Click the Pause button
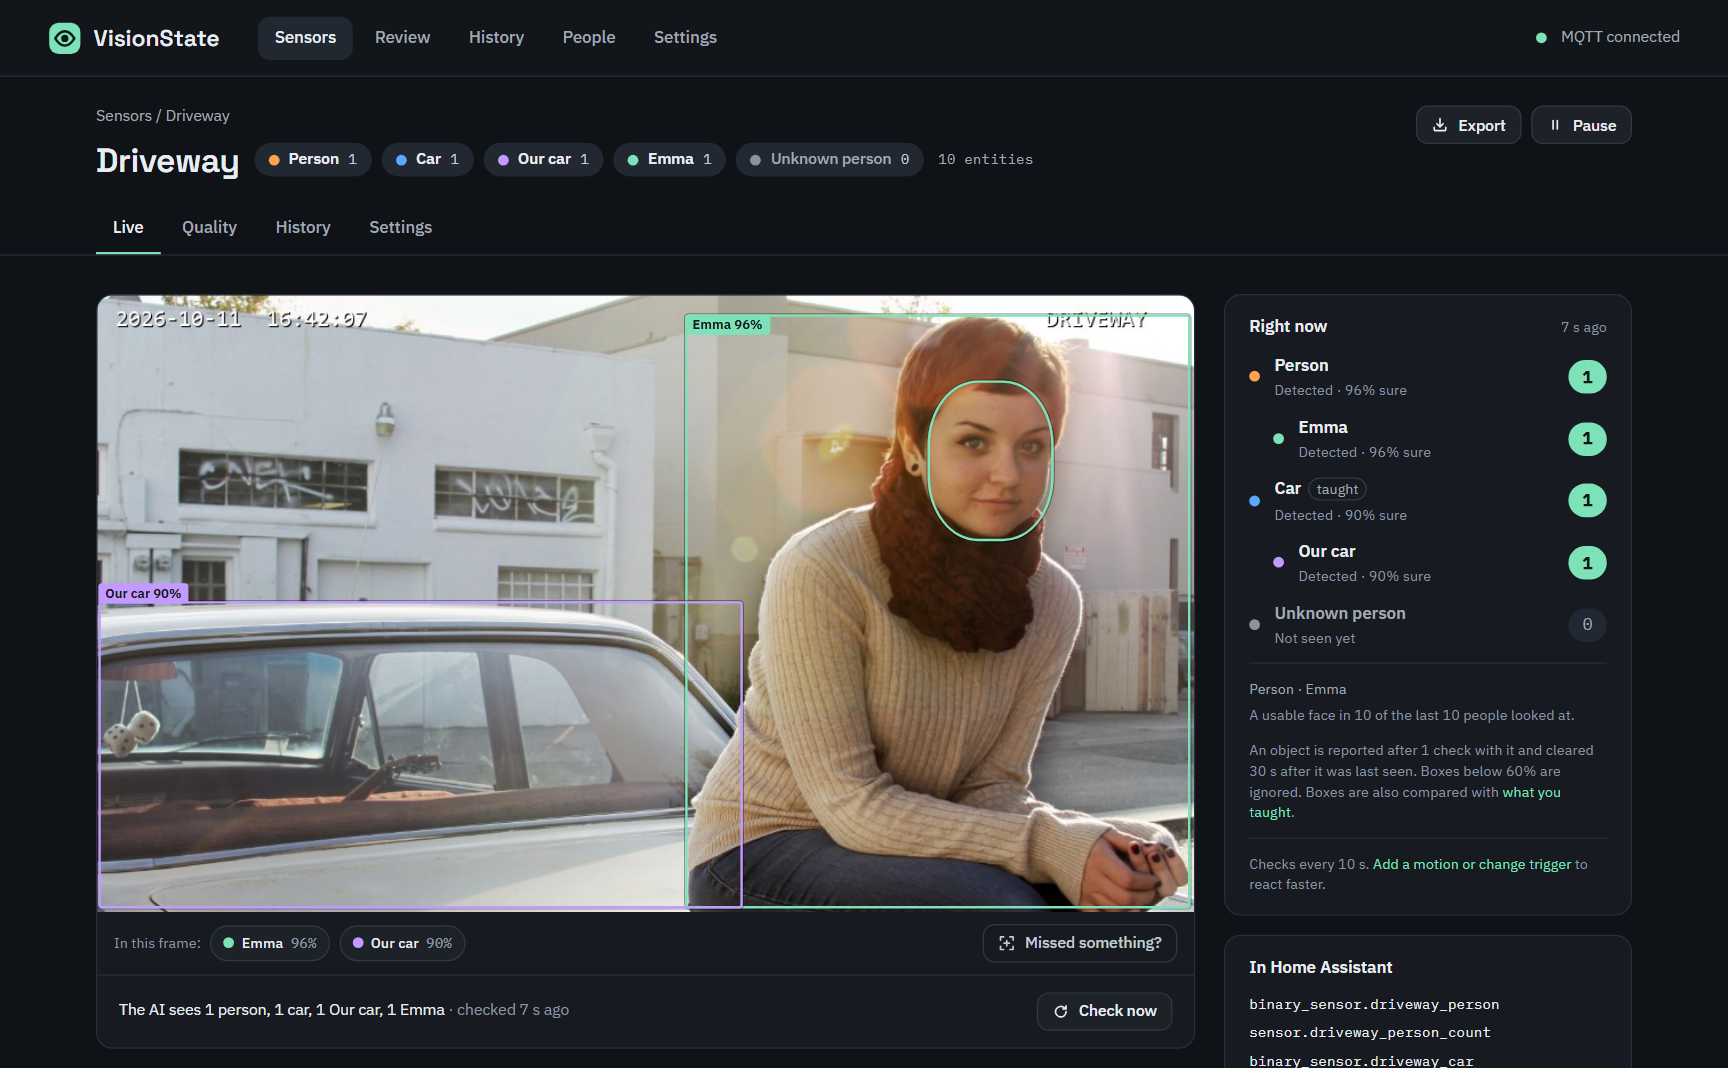 1581,125
